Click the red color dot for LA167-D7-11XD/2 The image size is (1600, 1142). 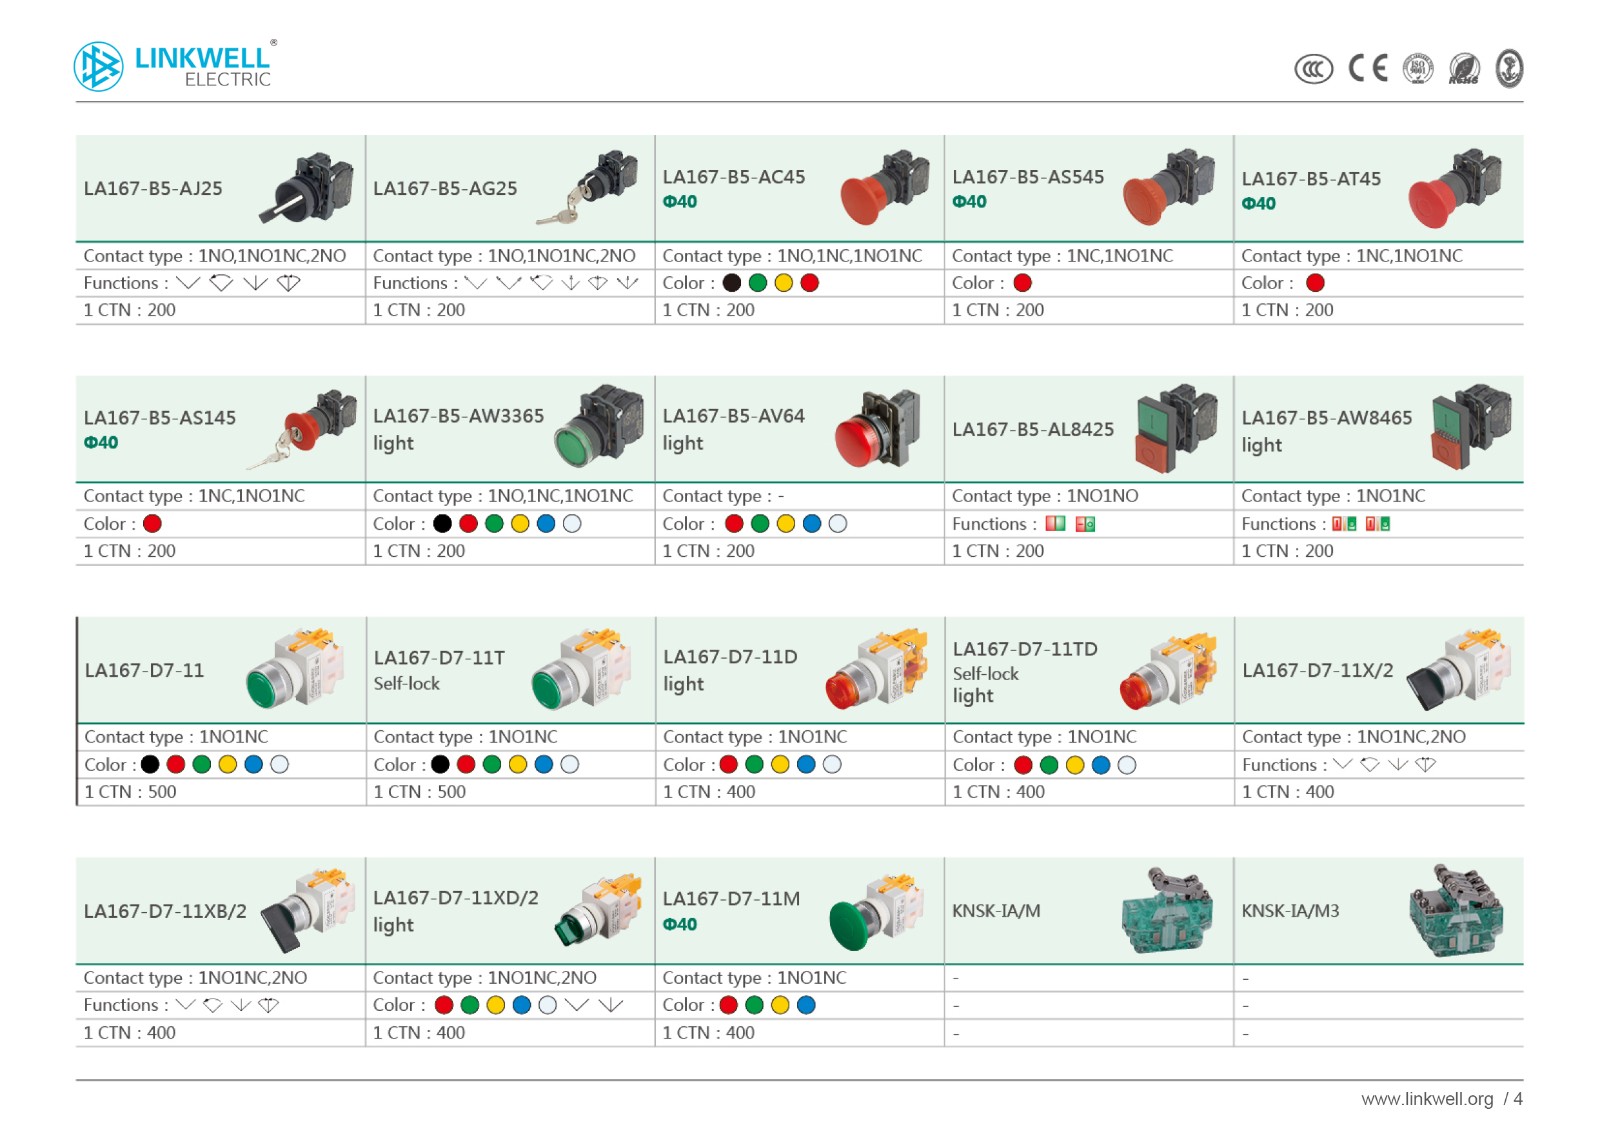[444, 1005]
